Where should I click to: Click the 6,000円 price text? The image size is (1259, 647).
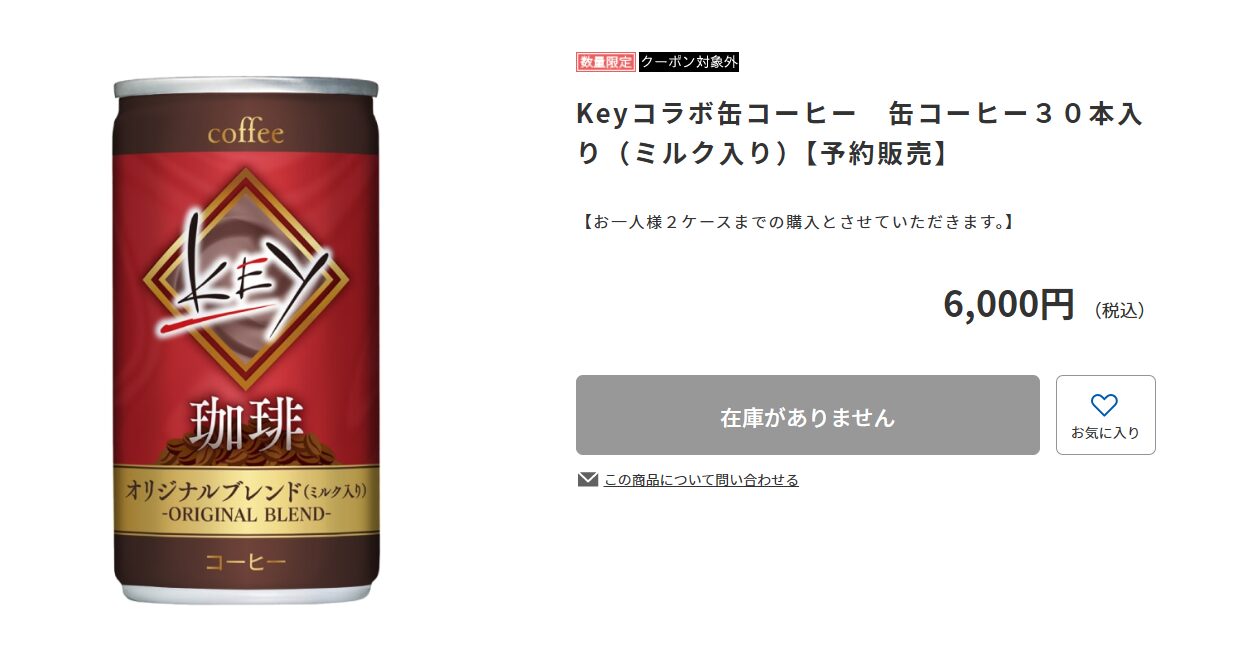coord(1008,304)
